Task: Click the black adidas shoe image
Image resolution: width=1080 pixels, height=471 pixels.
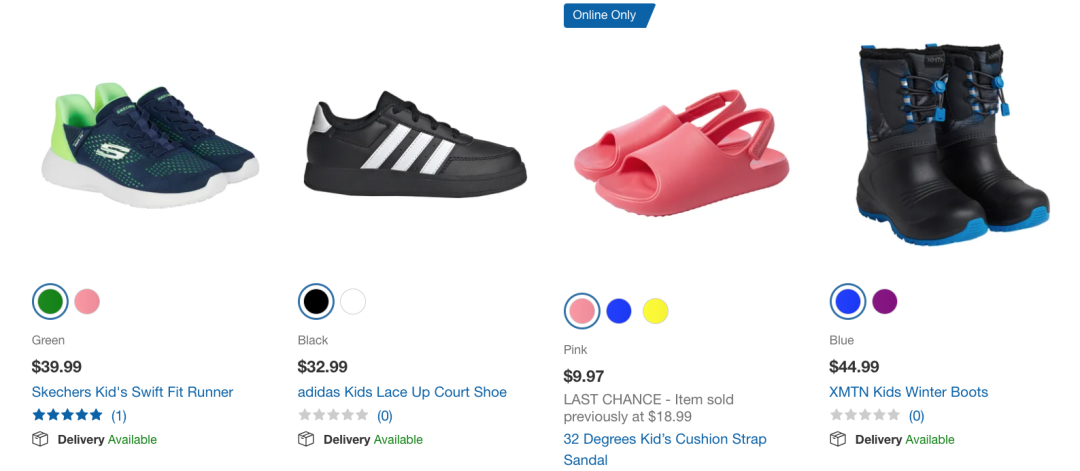Action: click(415, 145)
